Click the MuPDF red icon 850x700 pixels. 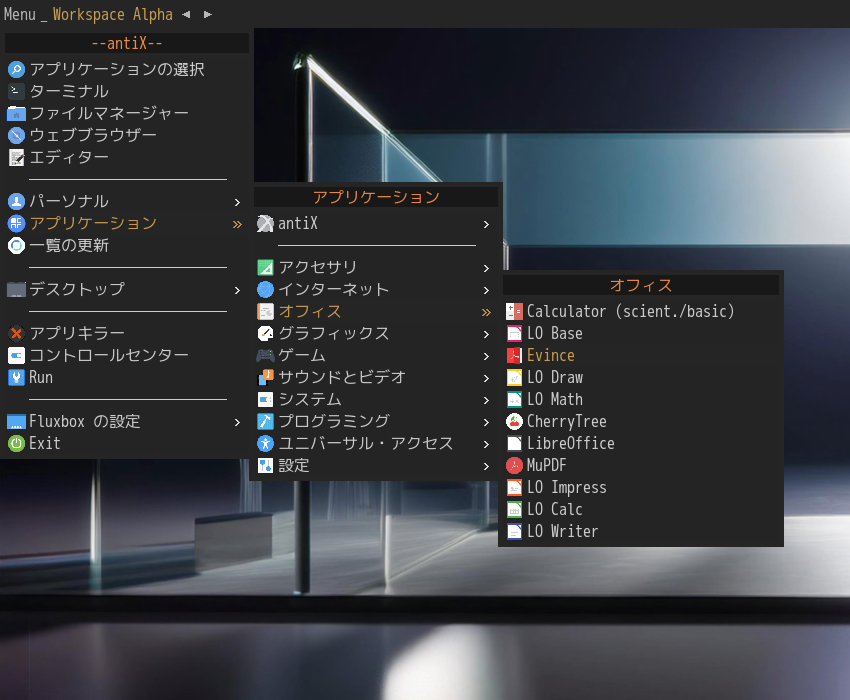514,465
